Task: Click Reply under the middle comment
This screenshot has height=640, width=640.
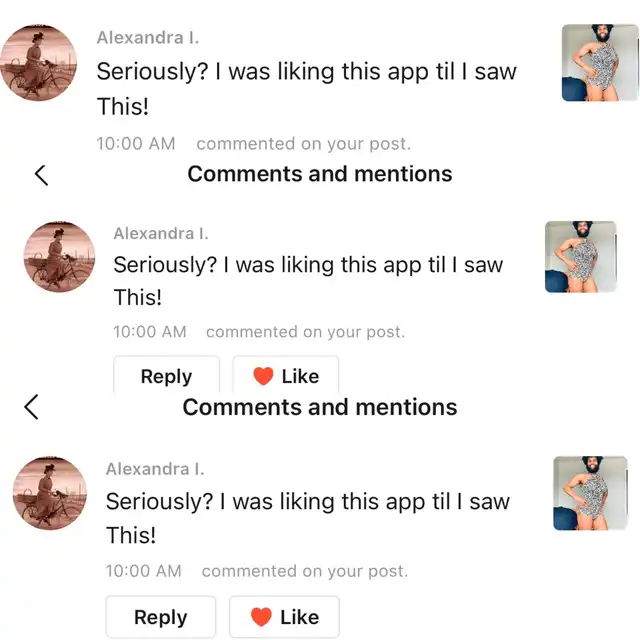Action: tap(166, 376)
